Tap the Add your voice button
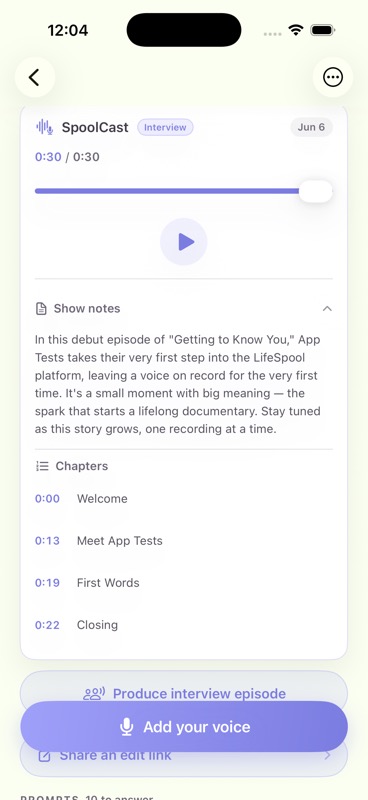 tap(184, 727)
